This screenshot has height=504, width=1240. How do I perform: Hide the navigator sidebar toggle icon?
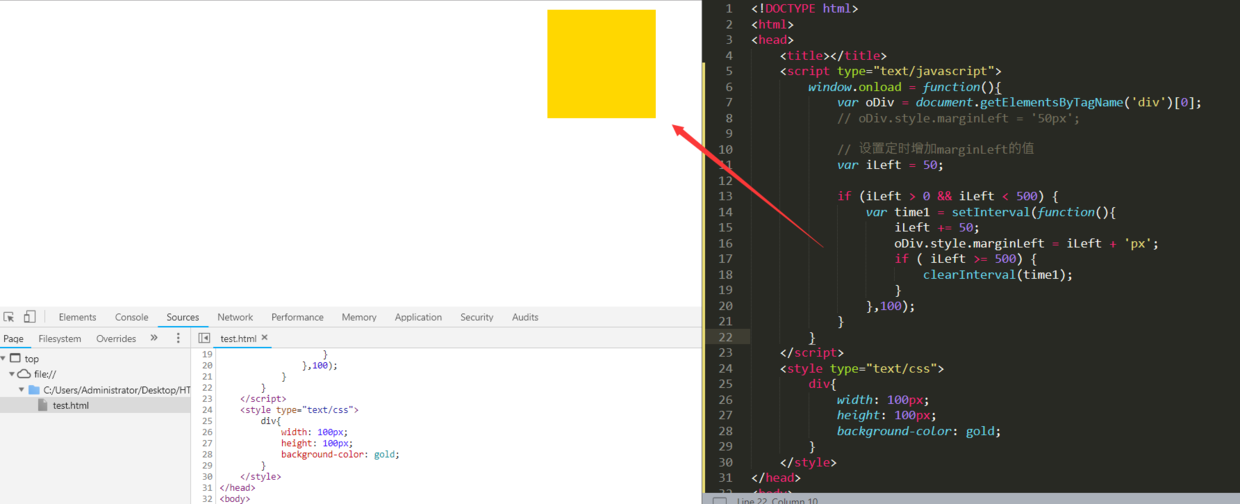[204, 338]
